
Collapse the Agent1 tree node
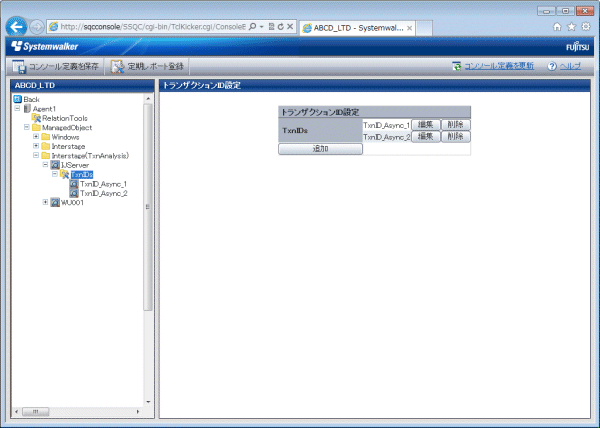[17, 108]
